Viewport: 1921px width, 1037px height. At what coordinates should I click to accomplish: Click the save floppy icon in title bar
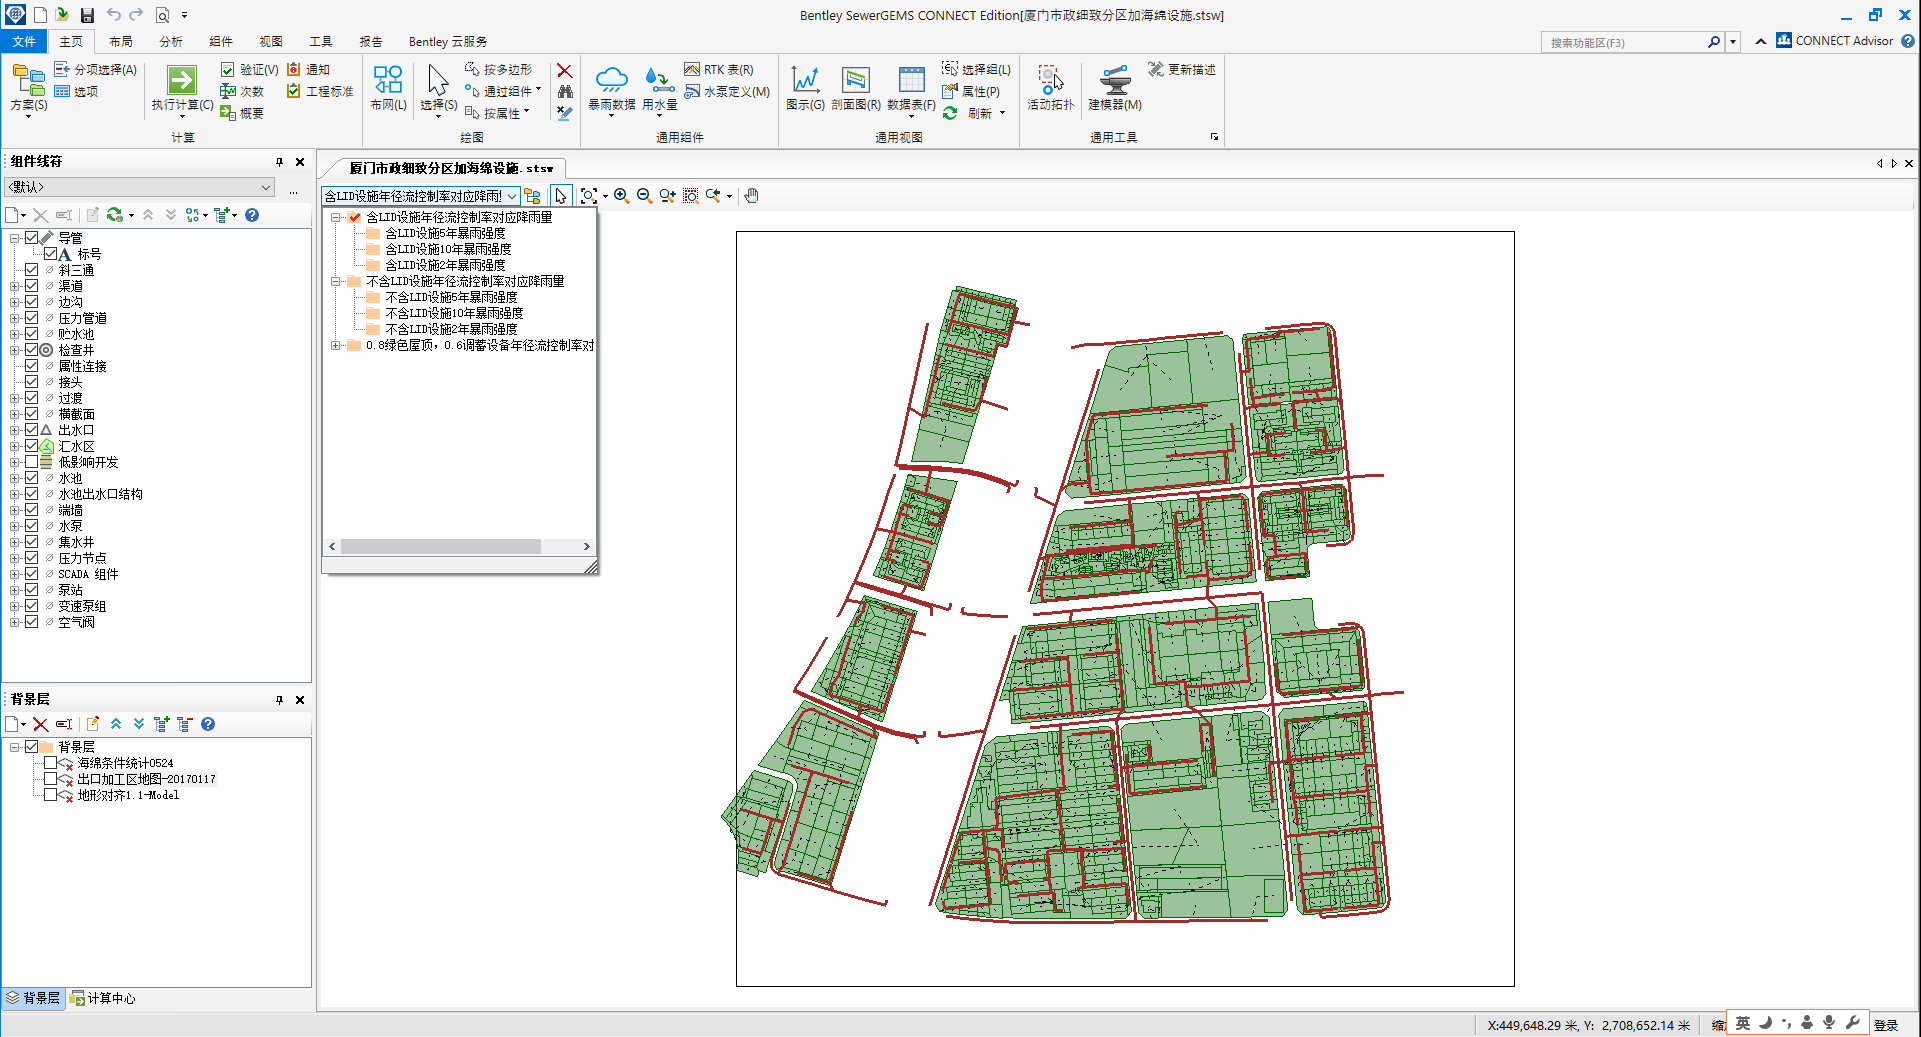[x=87, y=15]
